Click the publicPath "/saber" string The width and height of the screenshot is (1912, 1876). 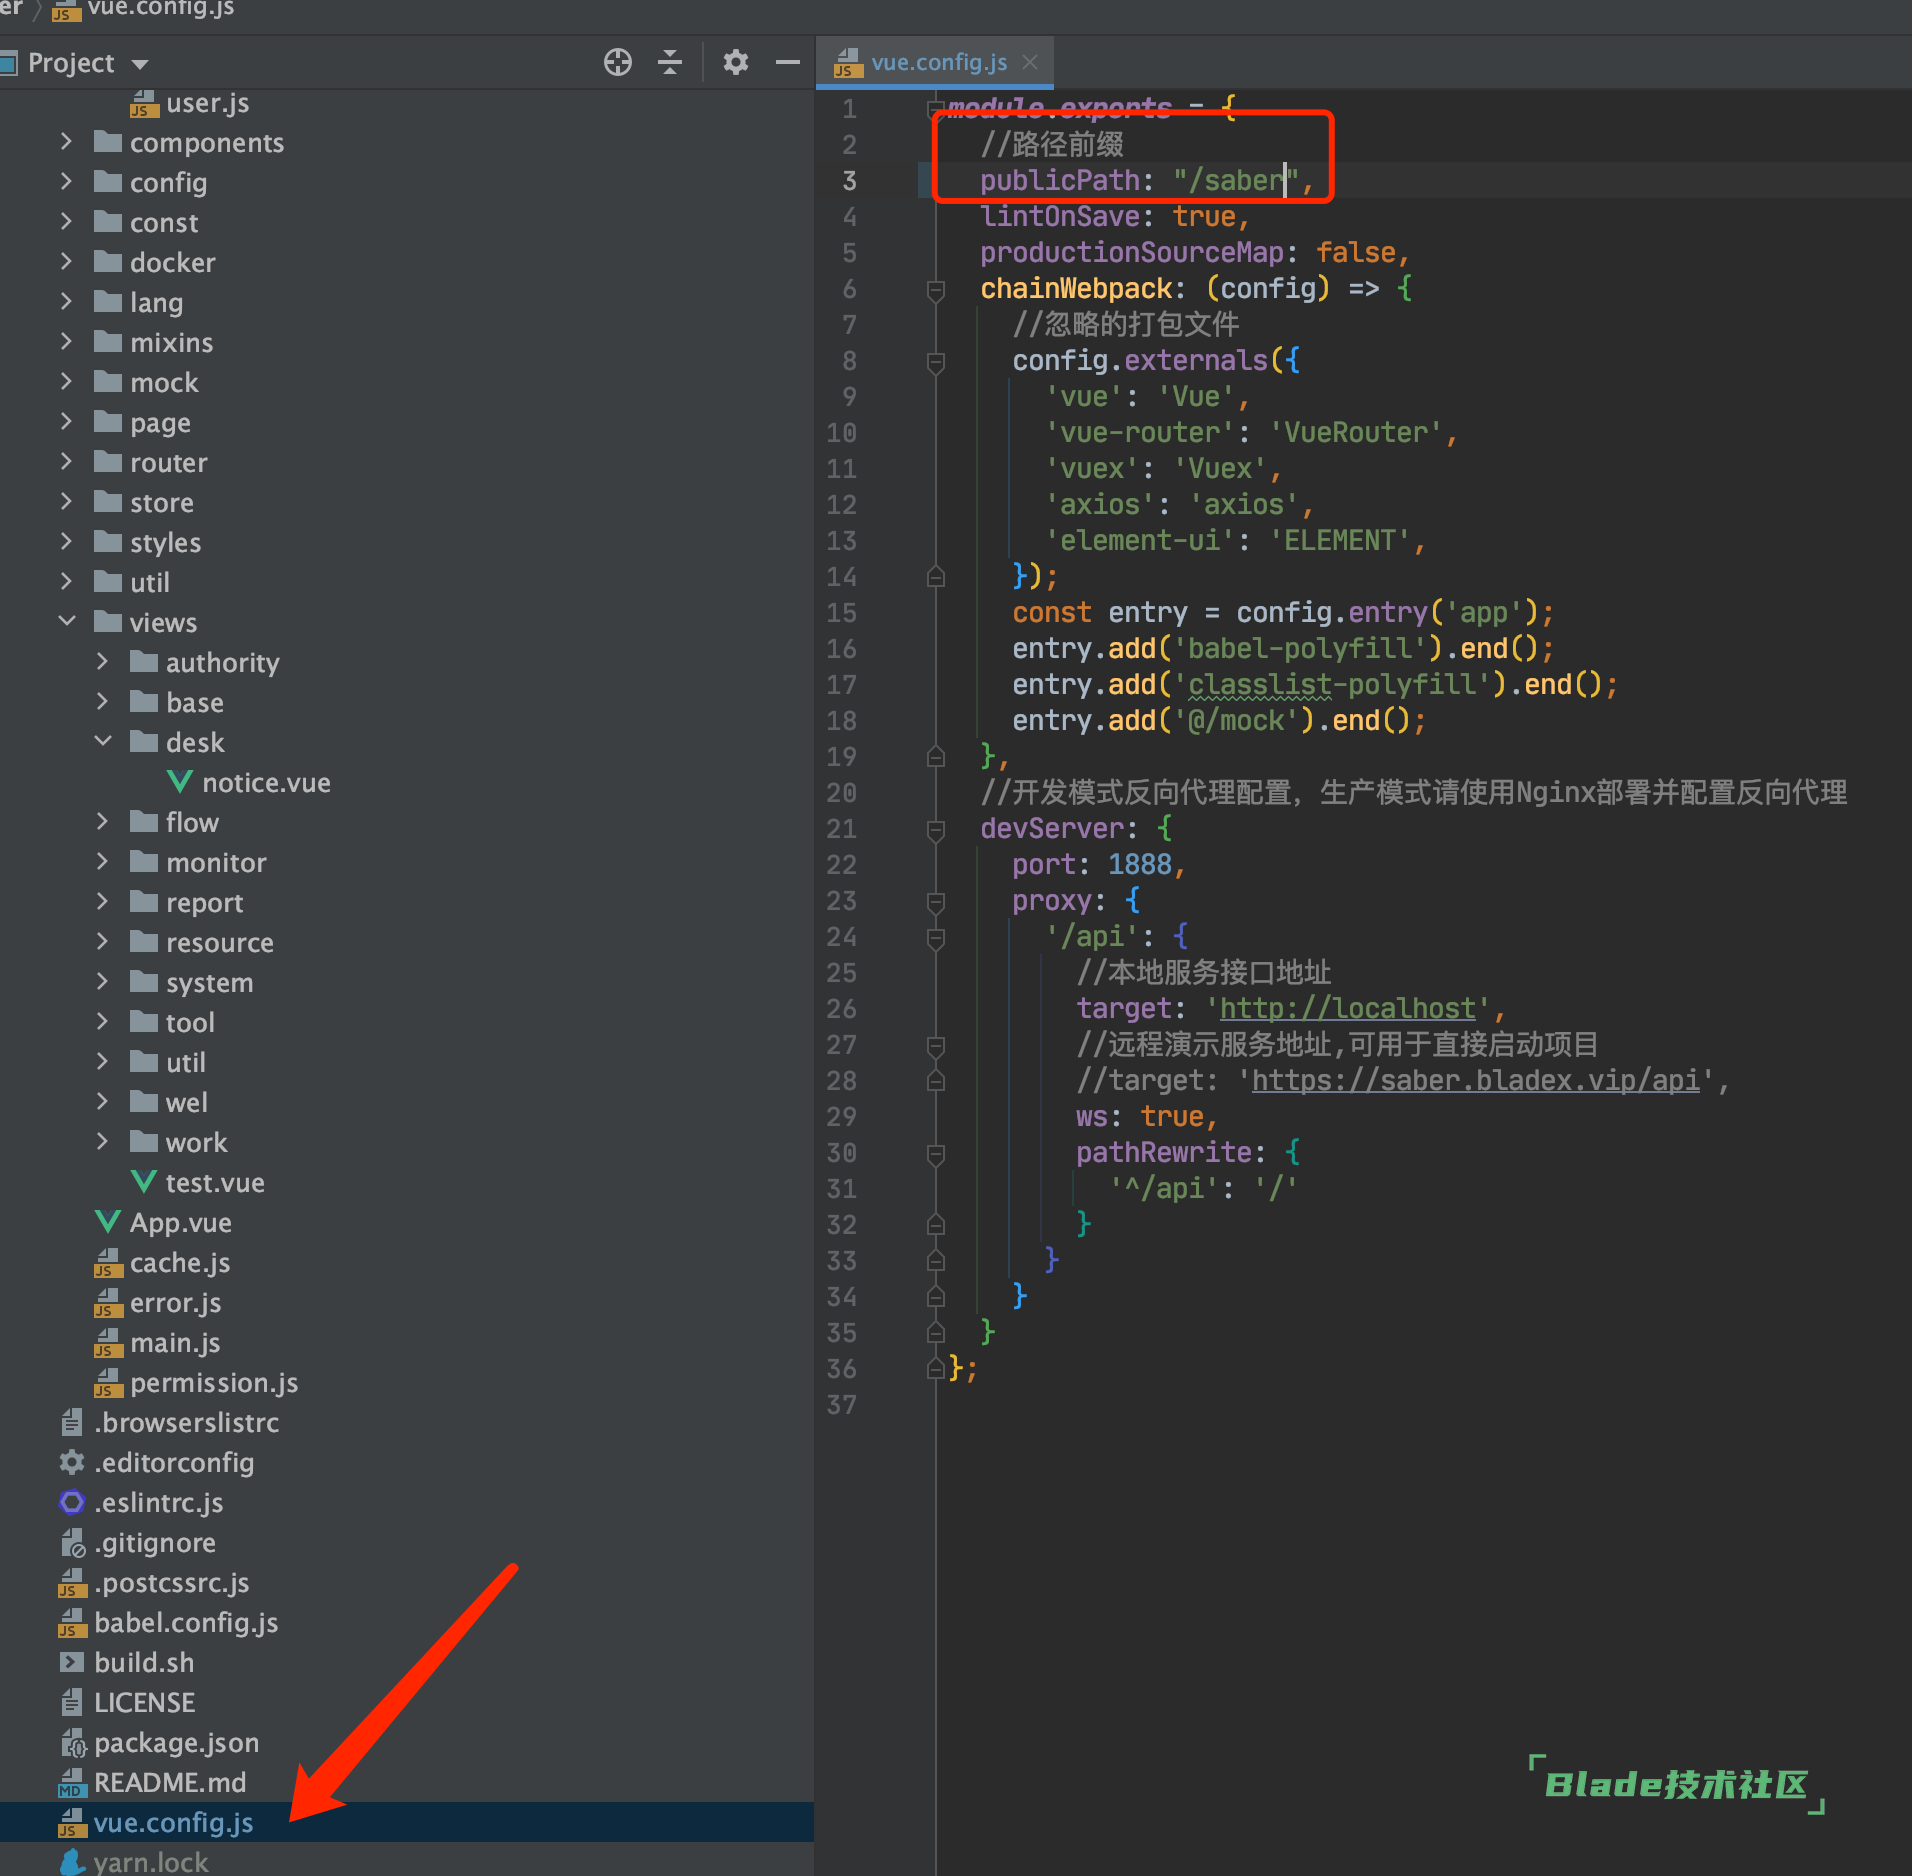pyautogui.click(x=1236, y=181)
